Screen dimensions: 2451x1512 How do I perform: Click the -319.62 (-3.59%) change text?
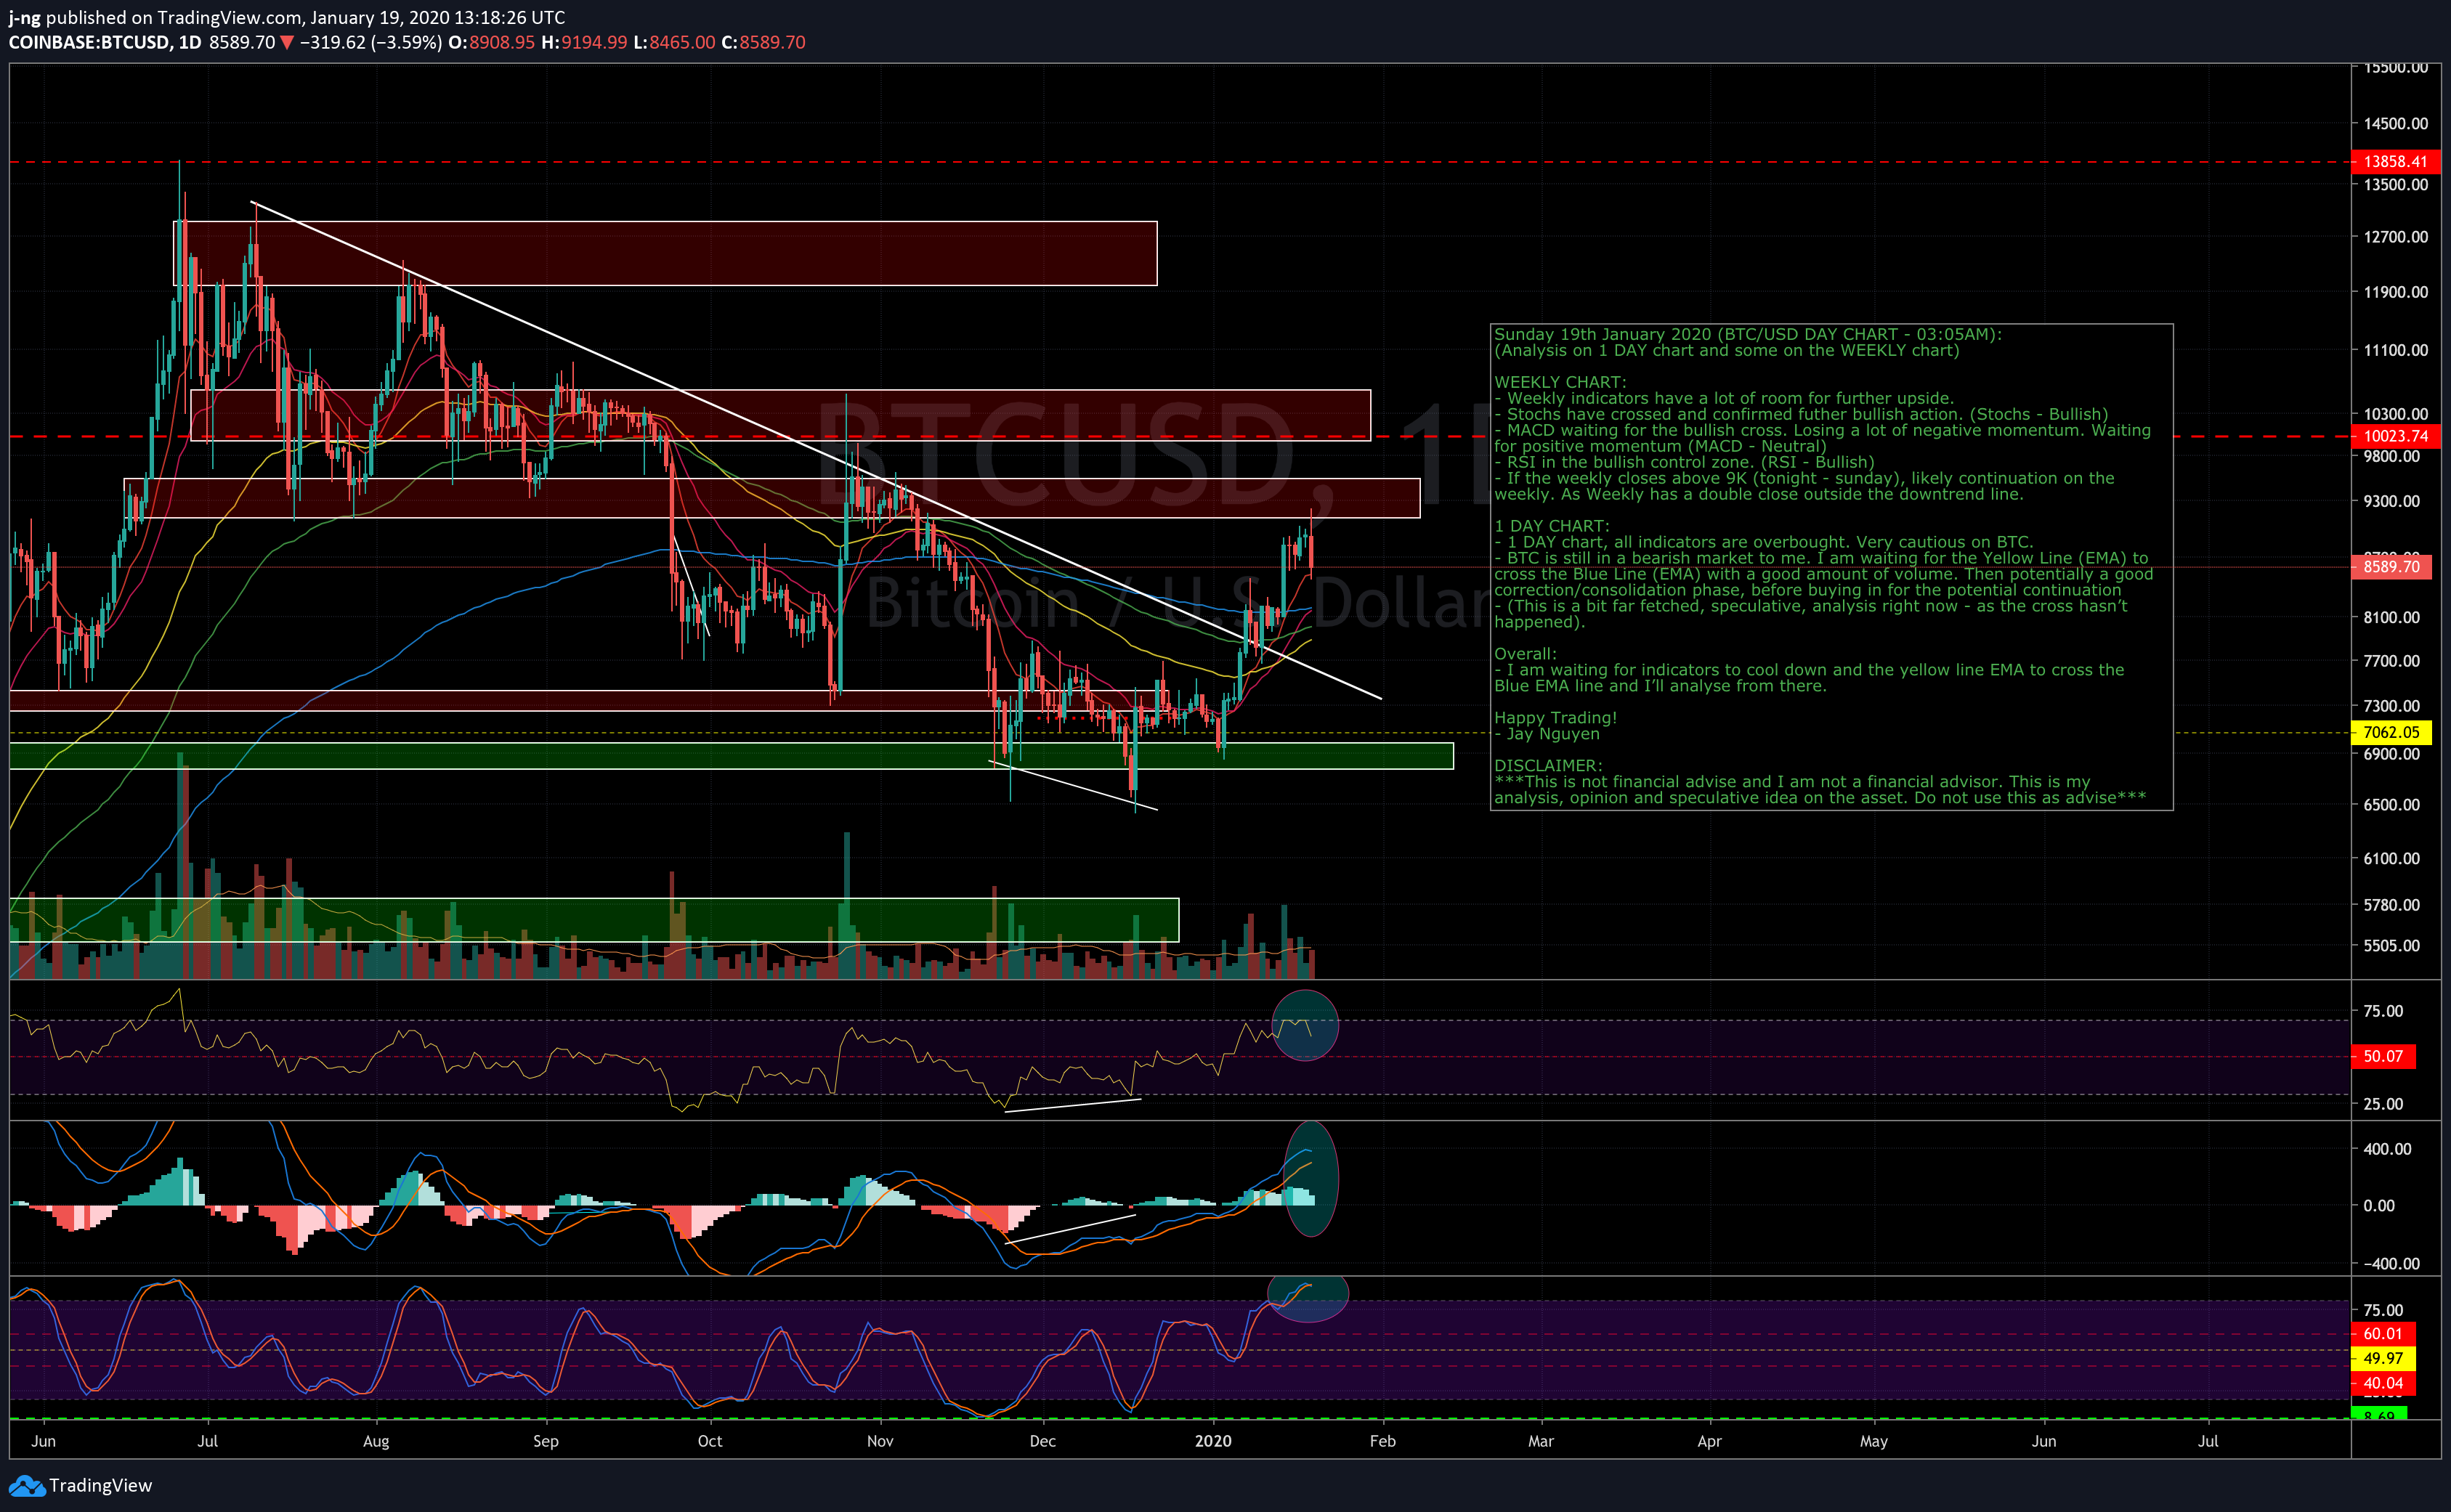point(371,43)
